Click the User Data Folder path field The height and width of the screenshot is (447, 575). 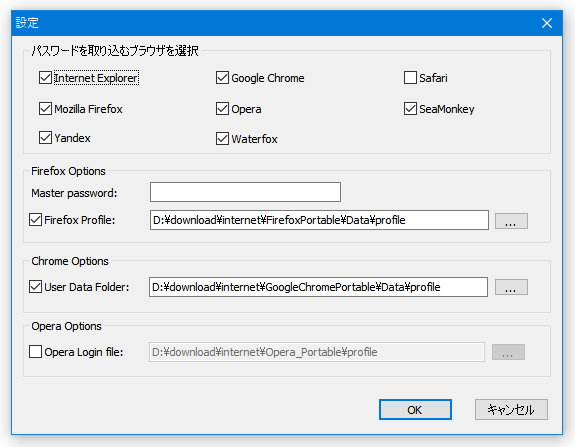point(318,287)
